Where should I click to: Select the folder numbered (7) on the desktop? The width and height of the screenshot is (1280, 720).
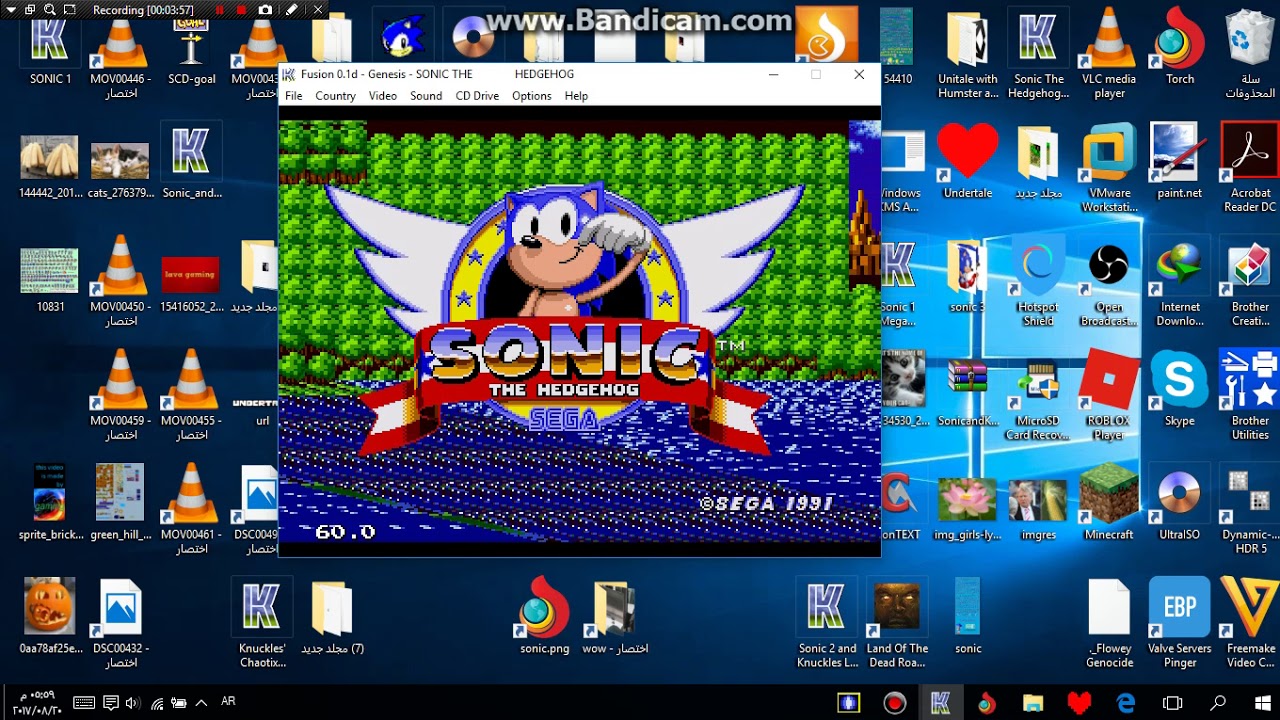tap(332, 618)
